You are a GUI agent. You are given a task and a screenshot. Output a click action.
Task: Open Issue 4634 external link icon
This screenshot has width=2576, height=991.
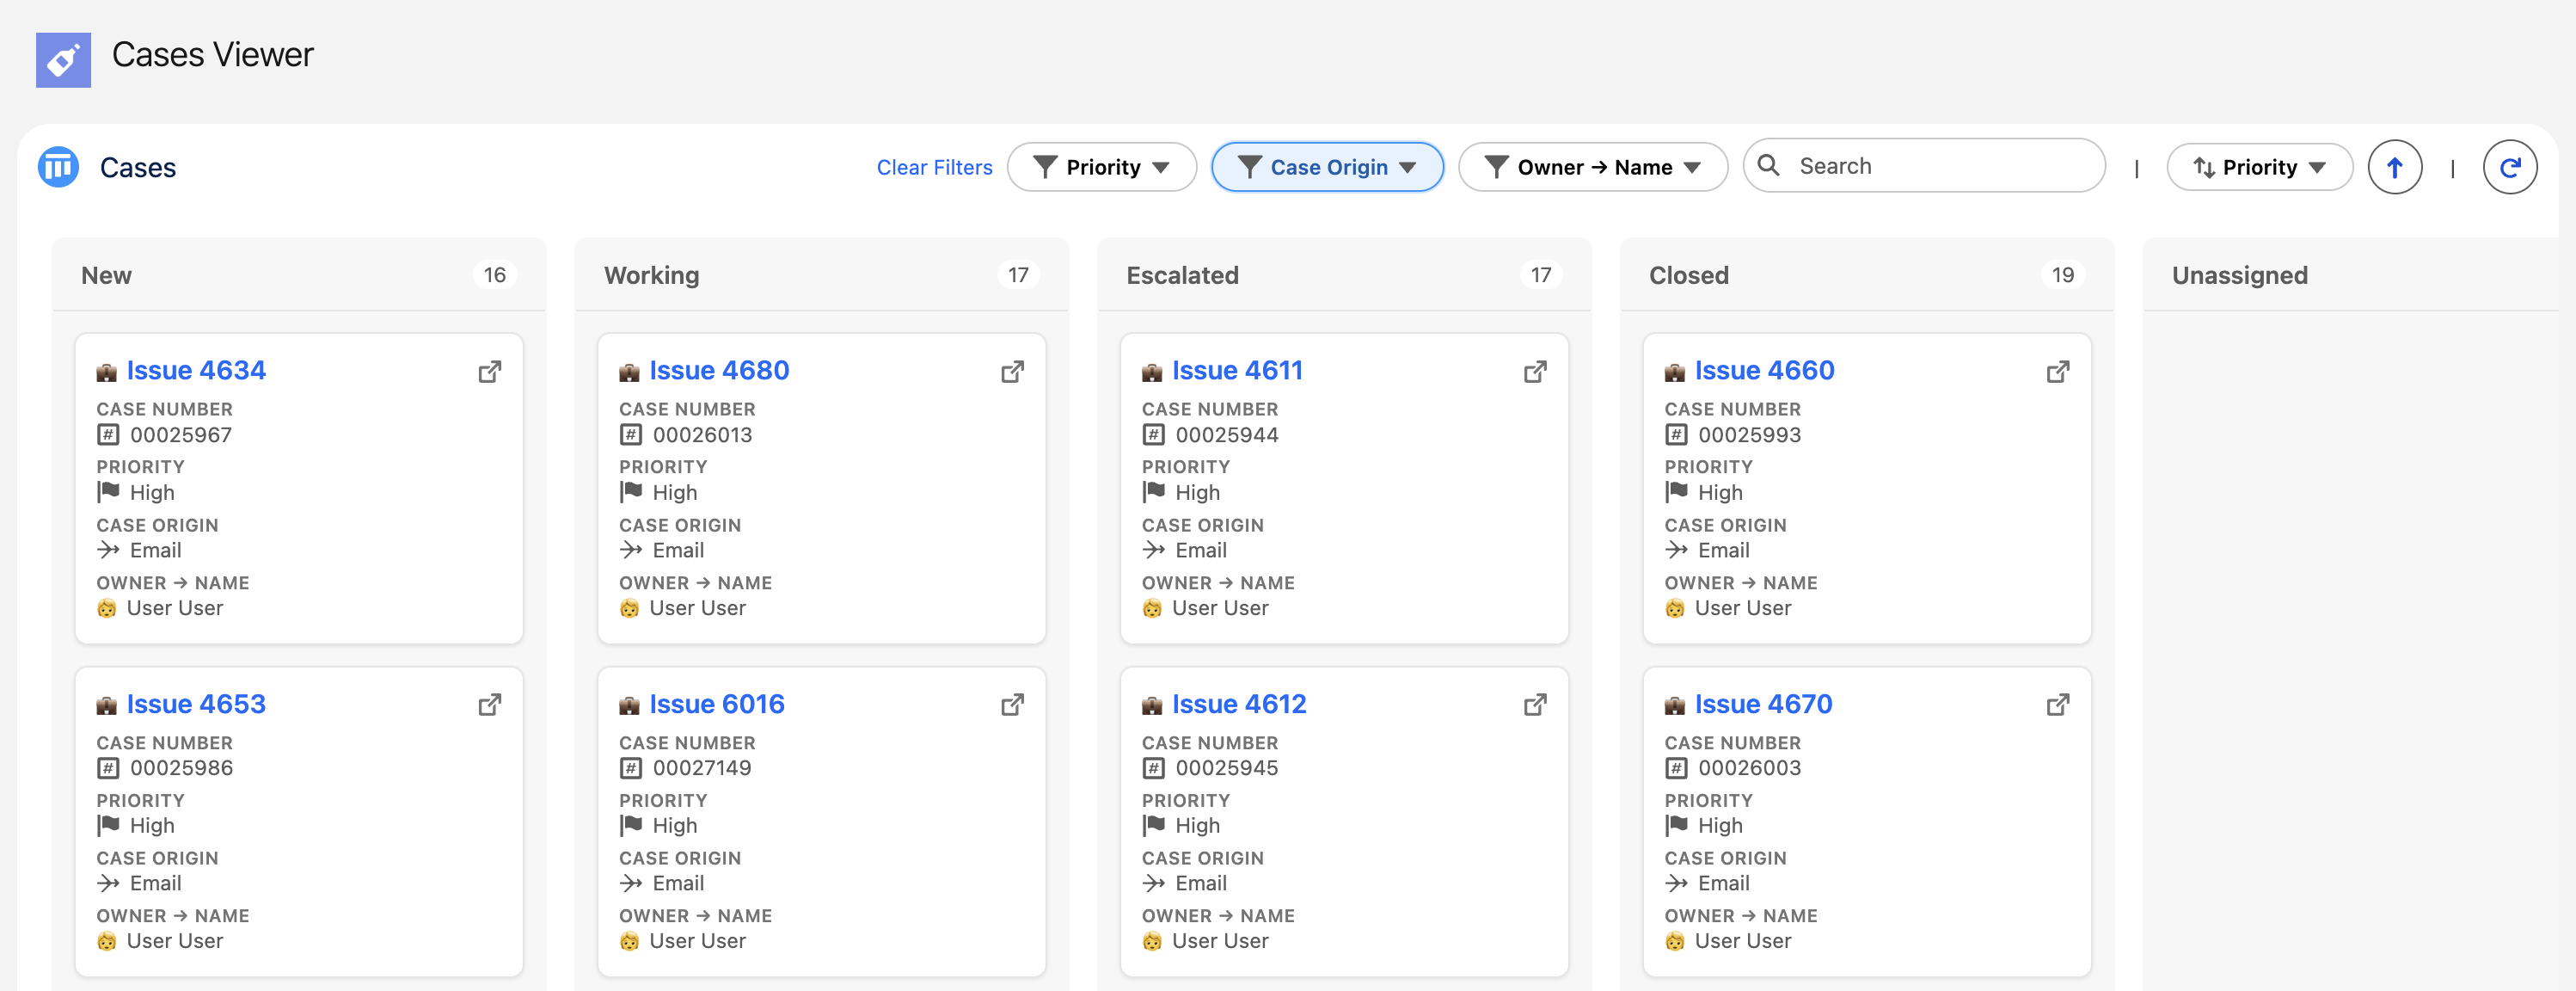[490, 372]
